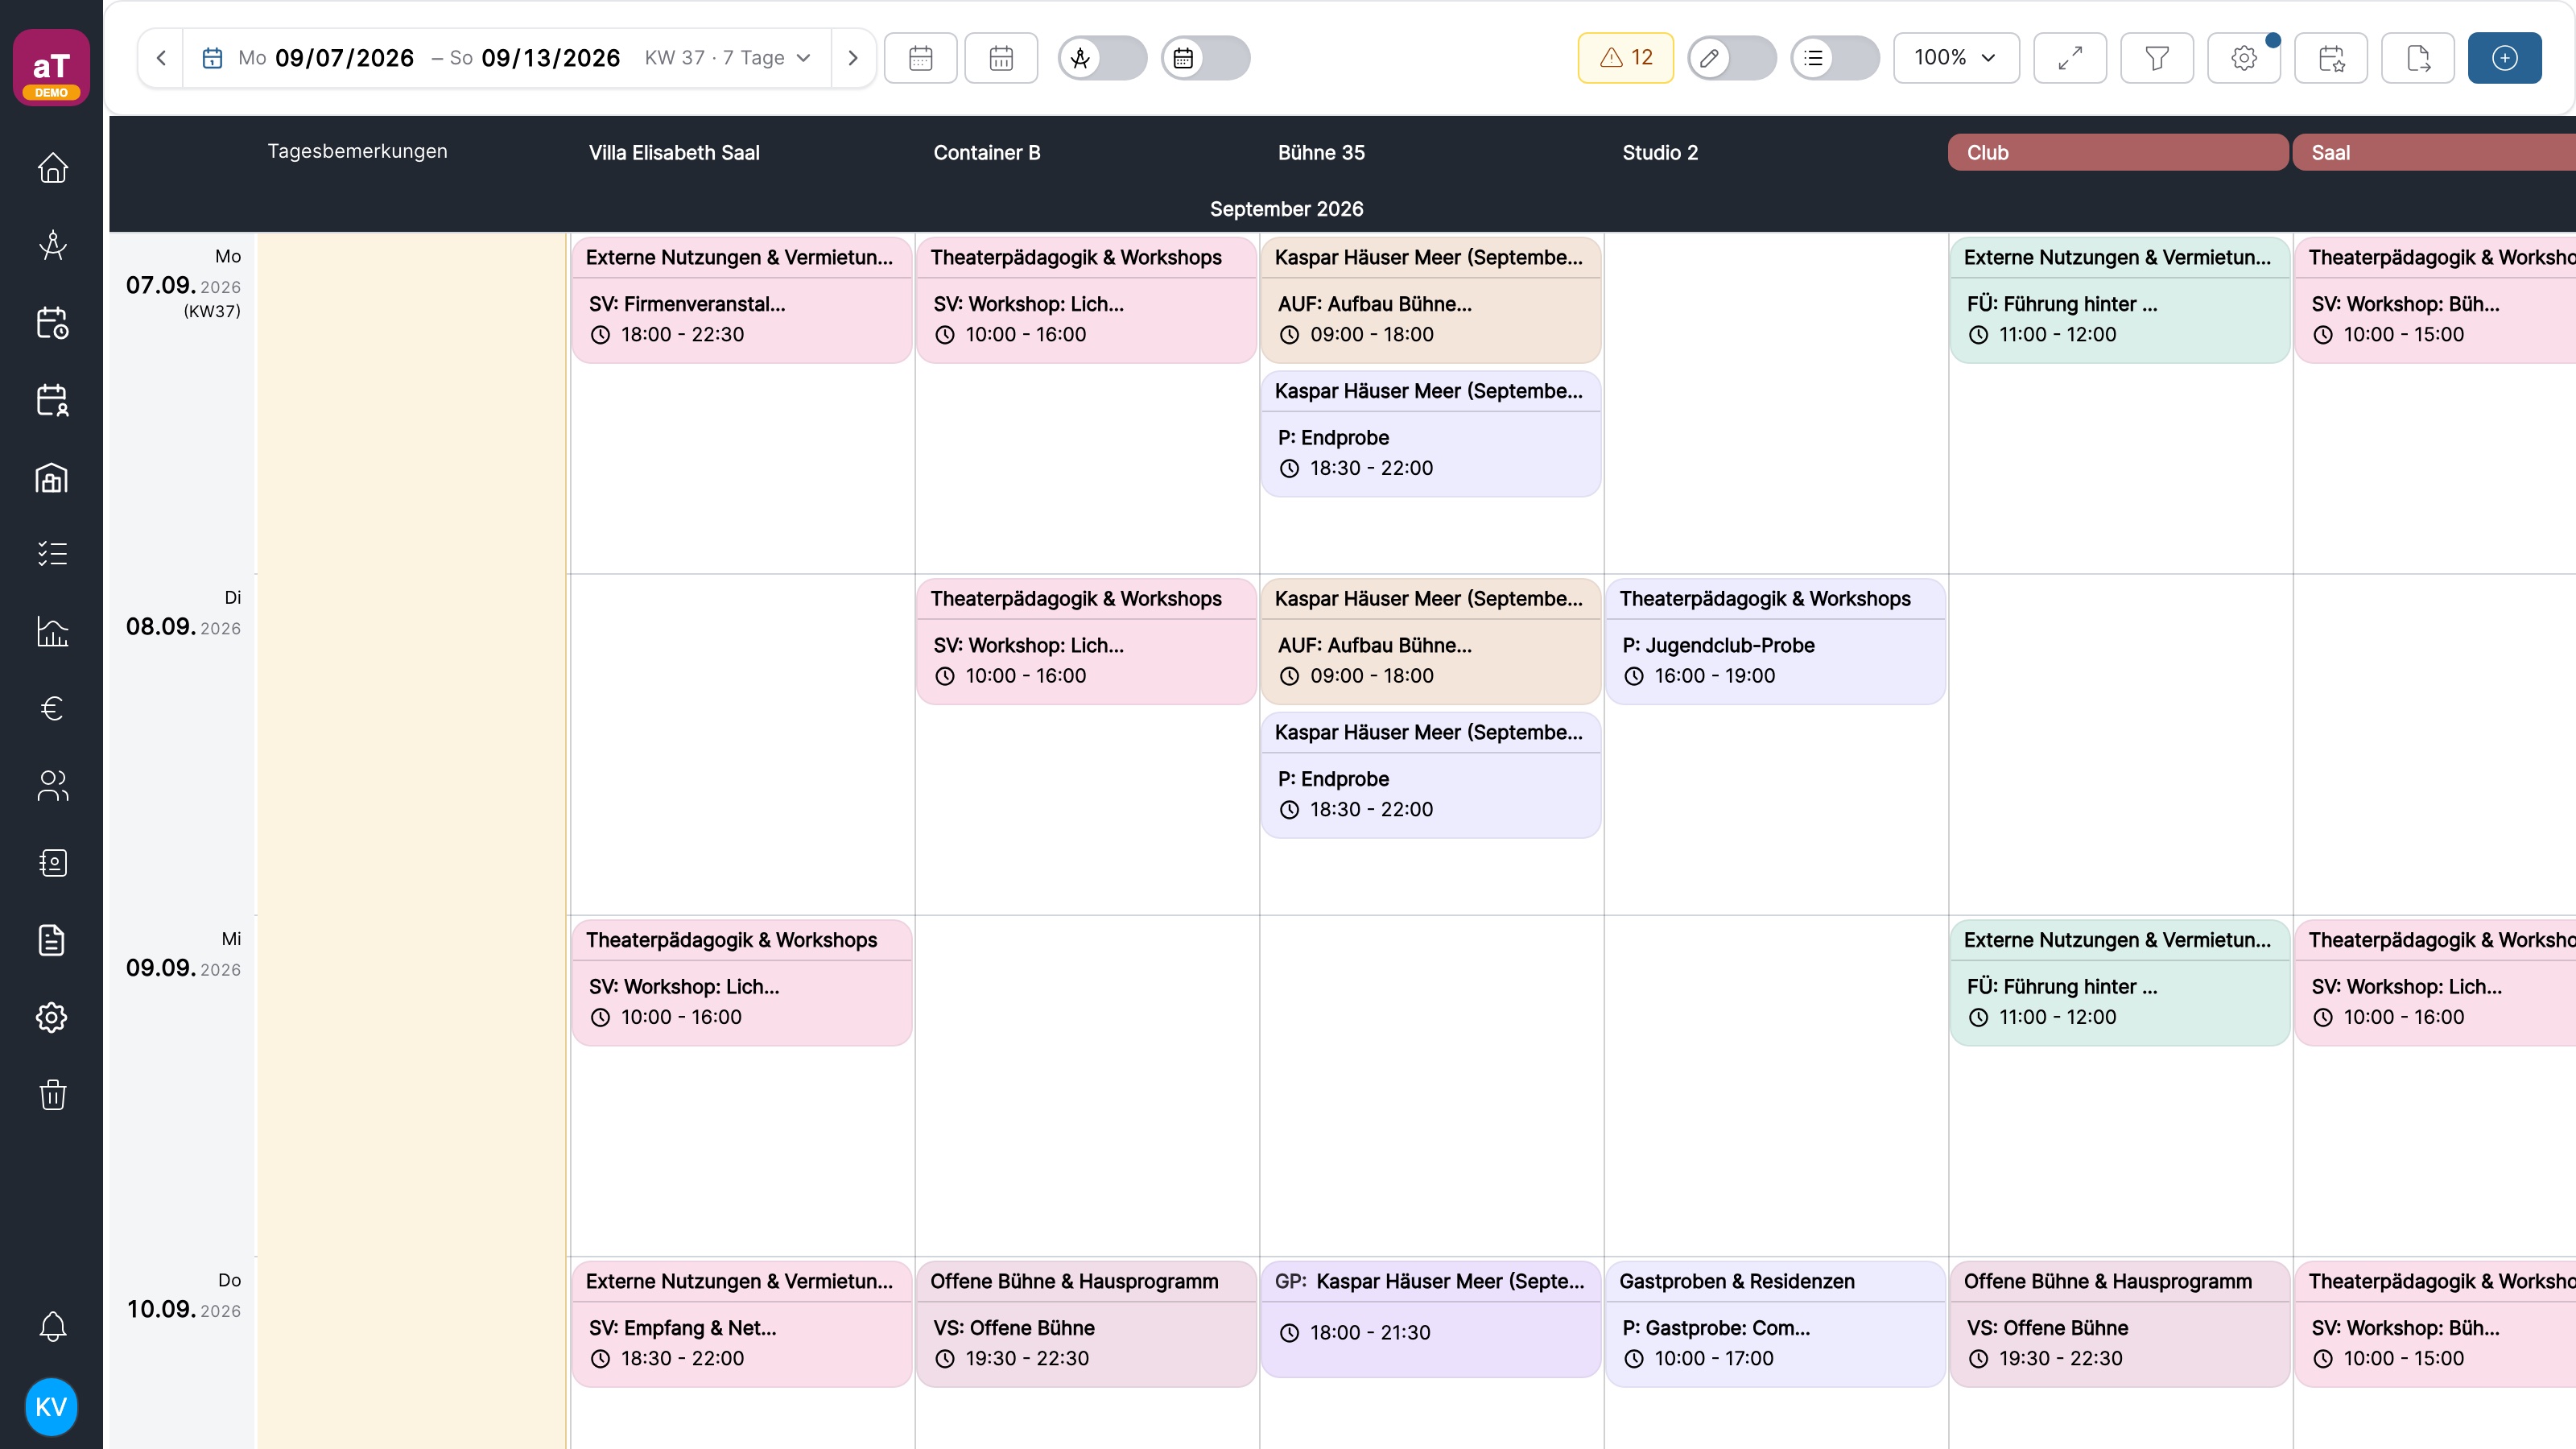Open the compass planning icon in the sidebar
The width and height of the screenshot is (2576, 1449).
pos(52,245)
